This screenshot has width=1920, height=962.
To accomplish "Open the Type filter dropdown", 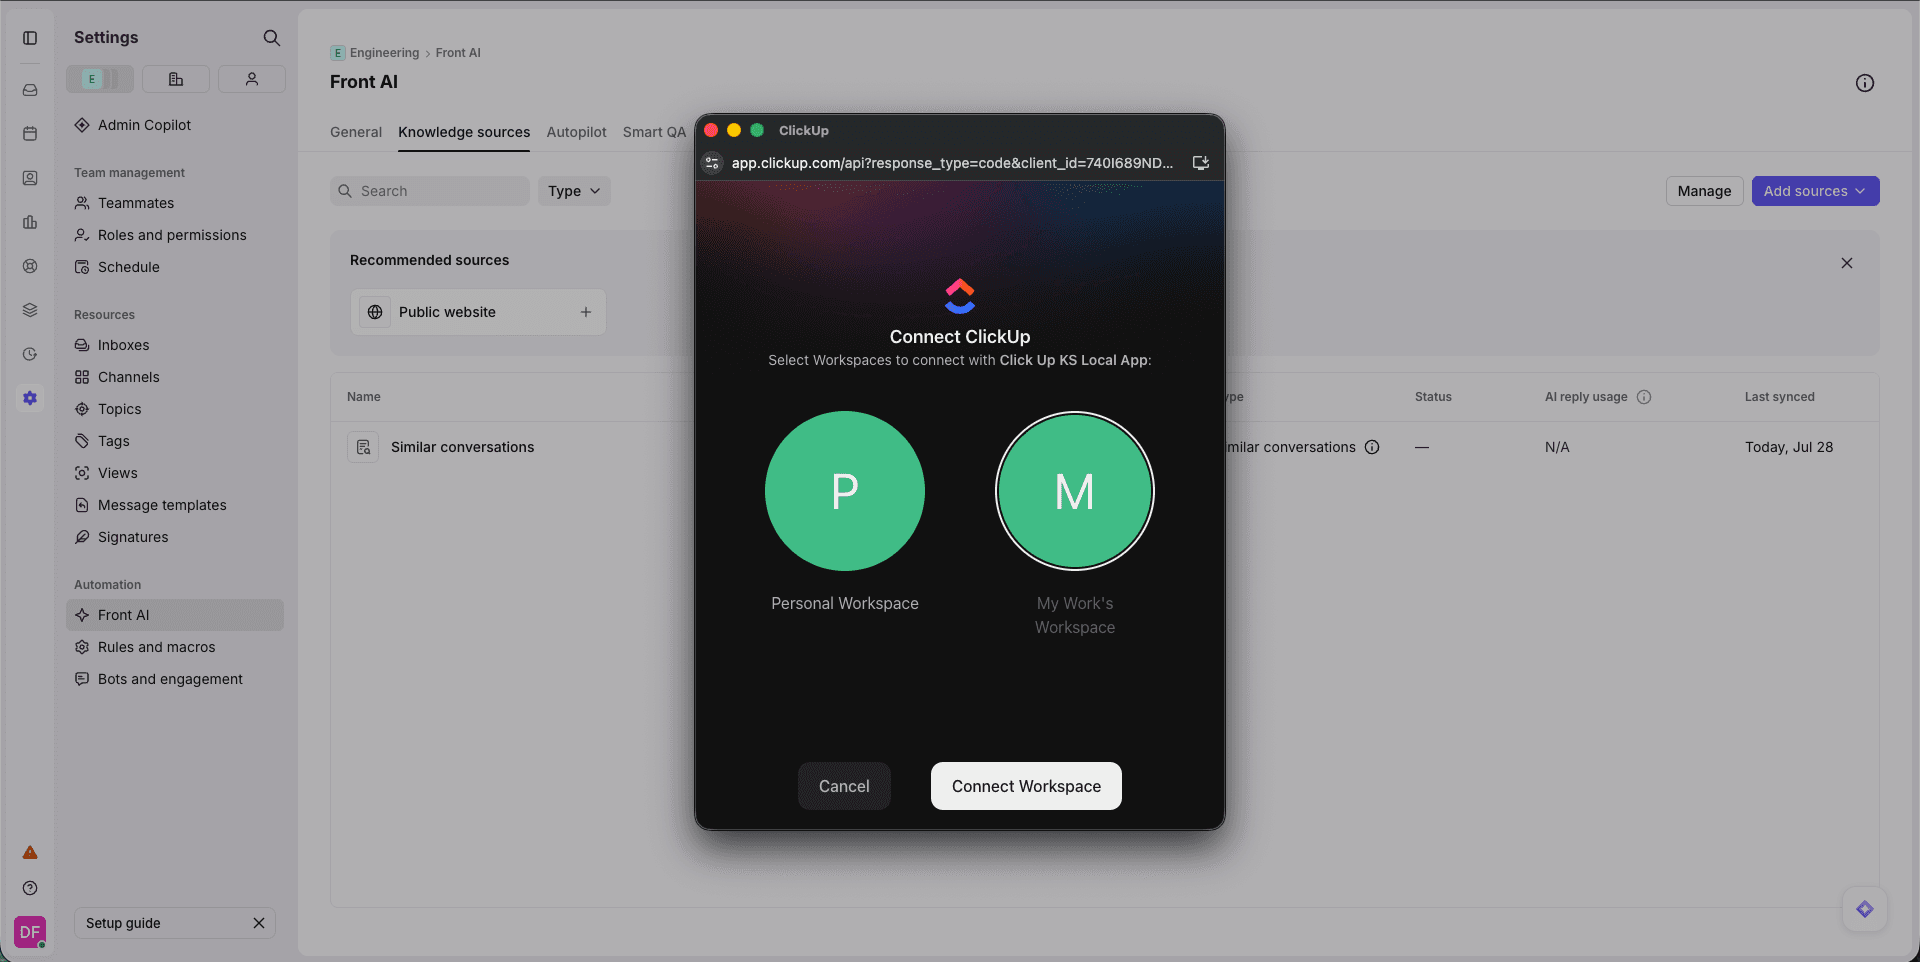I will pyautogui.click(x=574, y=191).
